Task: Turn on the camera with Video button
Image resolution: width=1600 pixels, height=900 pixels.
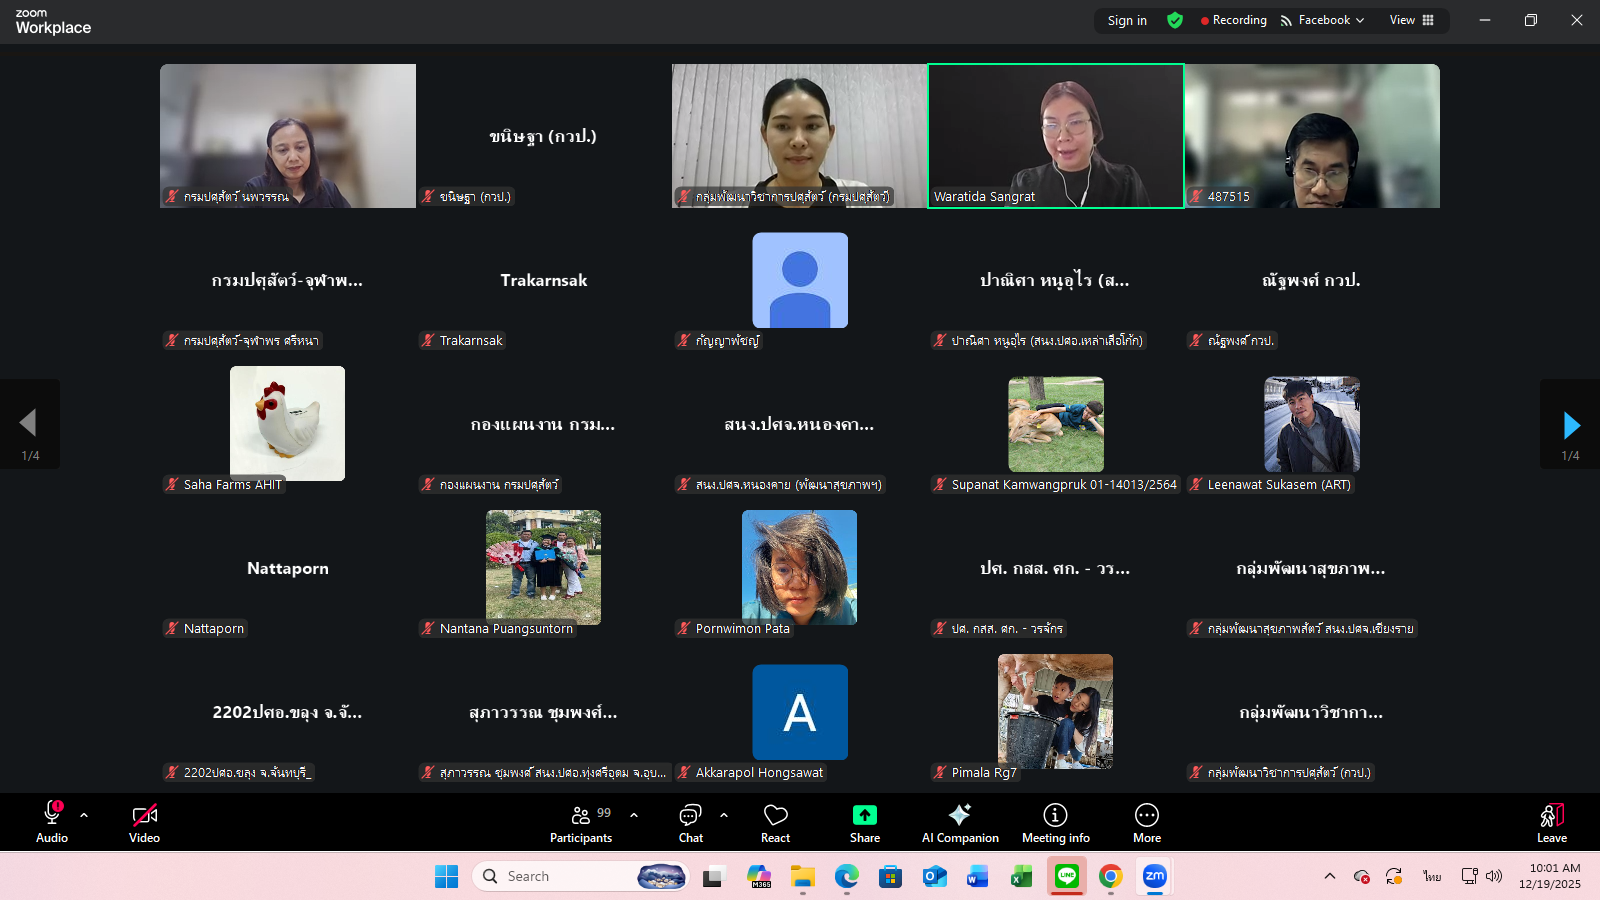Action: [x=144, y=823]
